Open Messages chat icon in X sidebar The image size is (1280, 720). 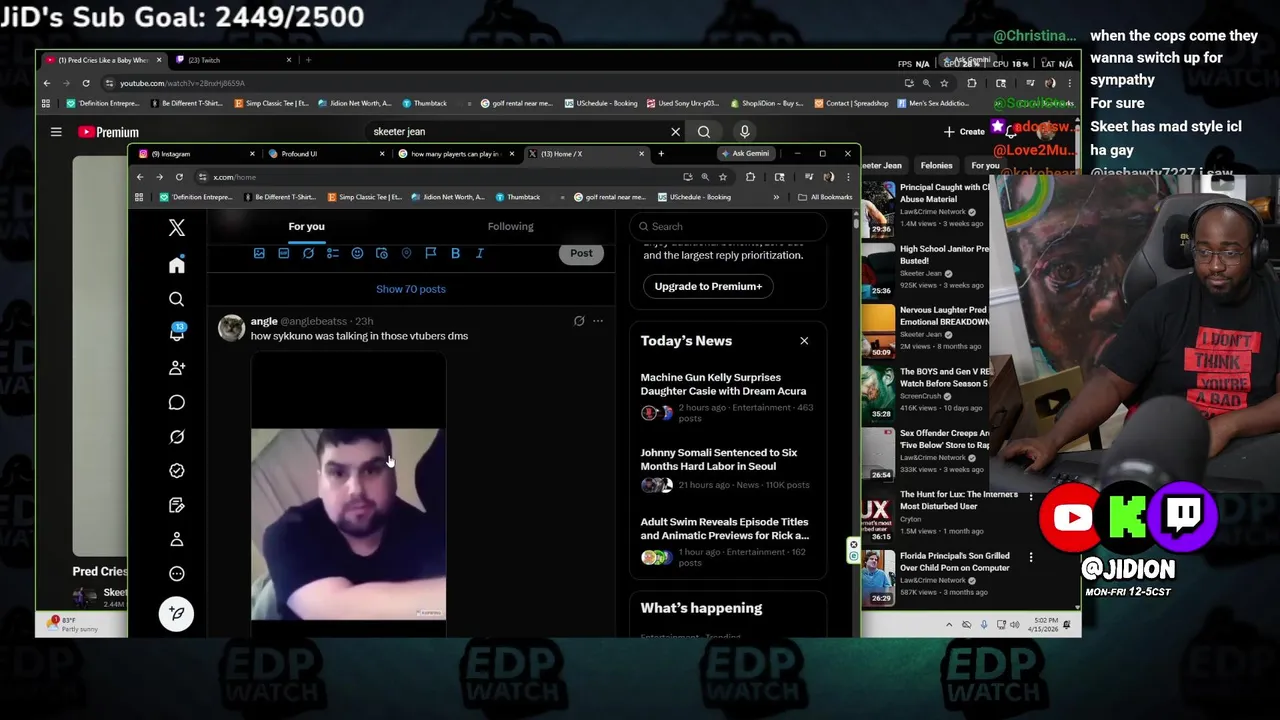pyautogui.click(x=177, y=402)
